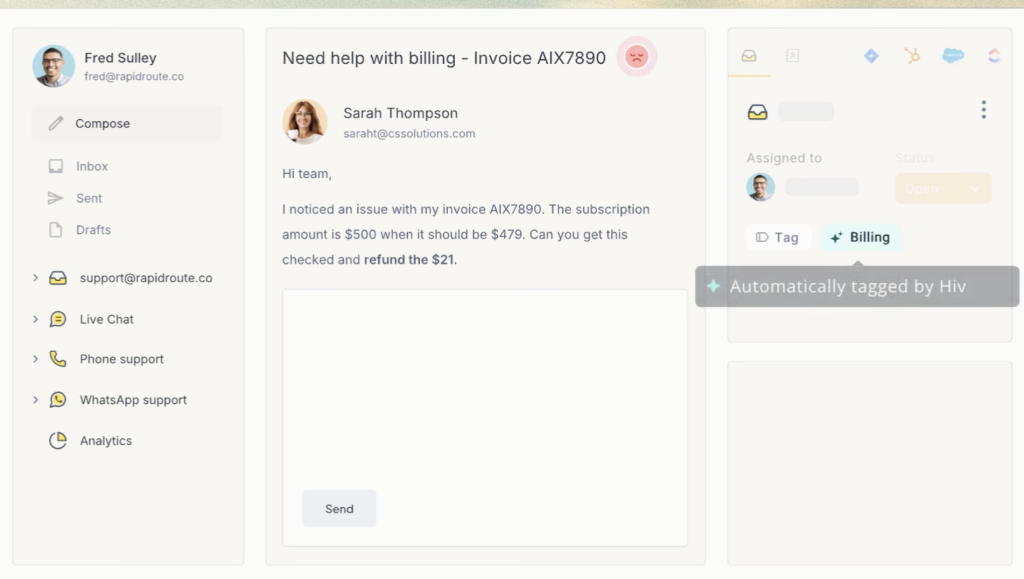Click the Live Chat bubble icon
This screenshot has width=1024, height=579.
[x=58, y=319]
